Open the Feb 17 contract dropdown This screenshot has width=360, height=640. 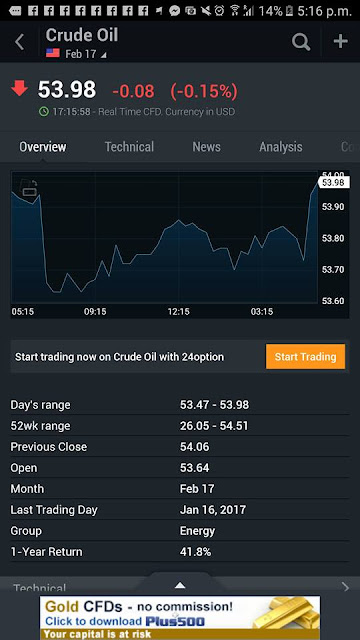[x=86, y=54]
